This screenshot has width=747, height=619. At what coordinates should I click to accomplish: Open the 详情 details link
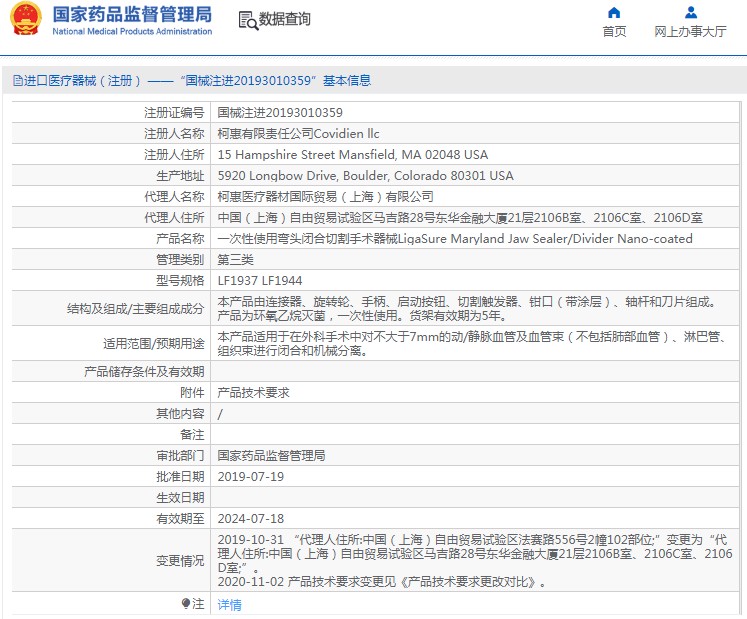pos(230,604)
